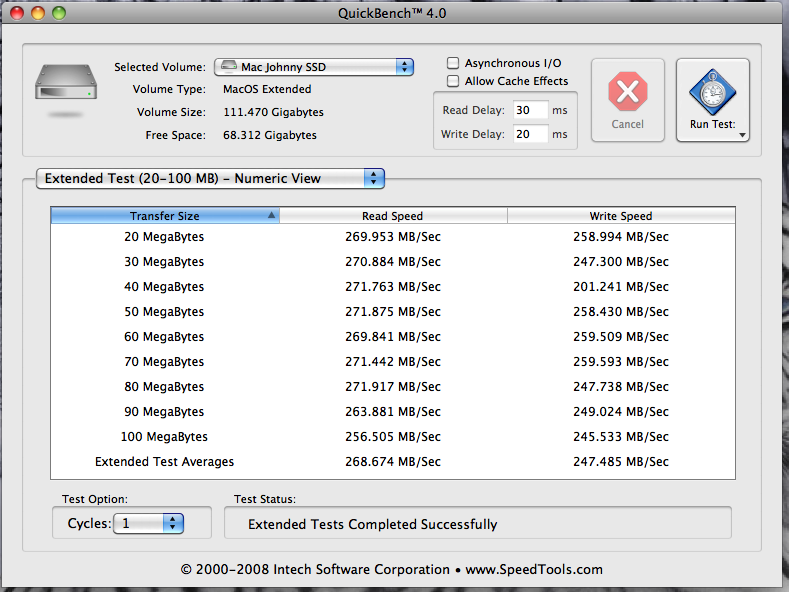Click the MacOS Extended volume type value
This screenshot has width=789, height=592.
point(267,89)
